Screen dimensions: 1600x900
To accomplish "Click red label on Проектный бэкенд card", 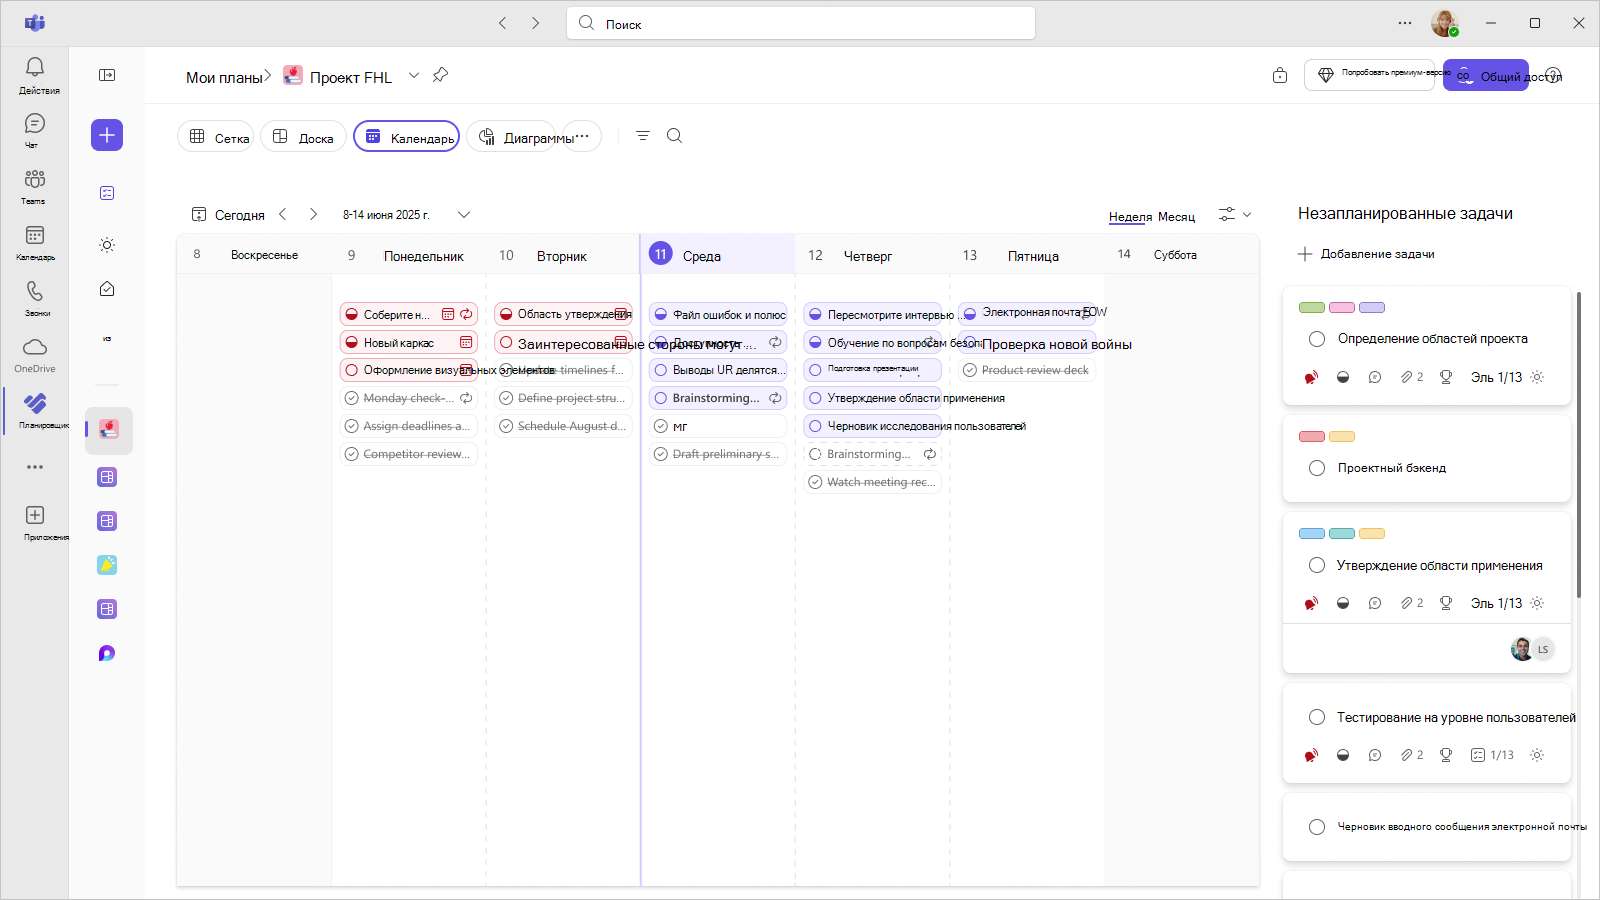I will point(1312,437).
